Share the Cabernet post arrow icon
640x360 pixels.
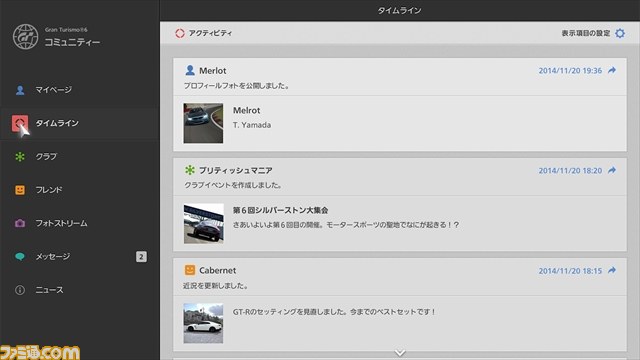(612, 270)
